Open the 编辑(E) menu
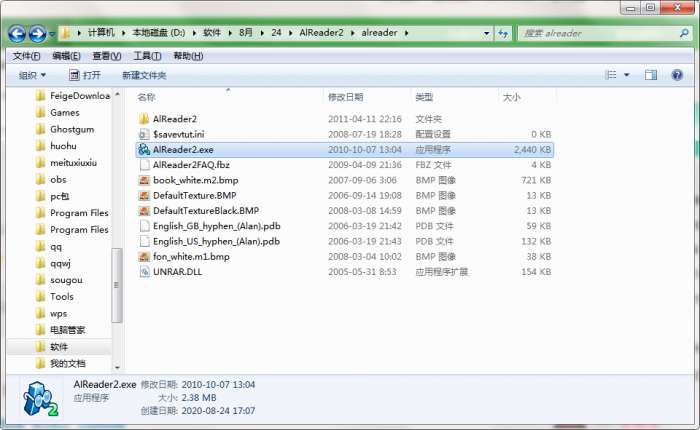 point(67,56)
